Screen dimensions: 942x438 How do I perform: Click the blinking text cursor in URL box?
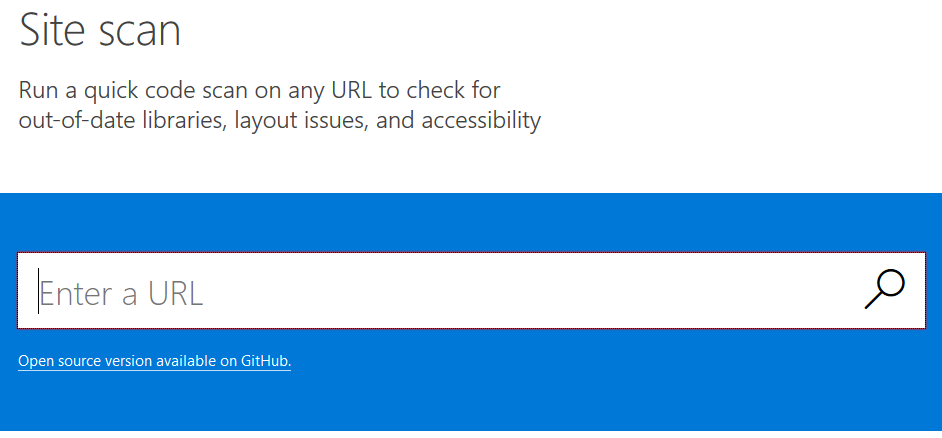click(x=39, y=291)
